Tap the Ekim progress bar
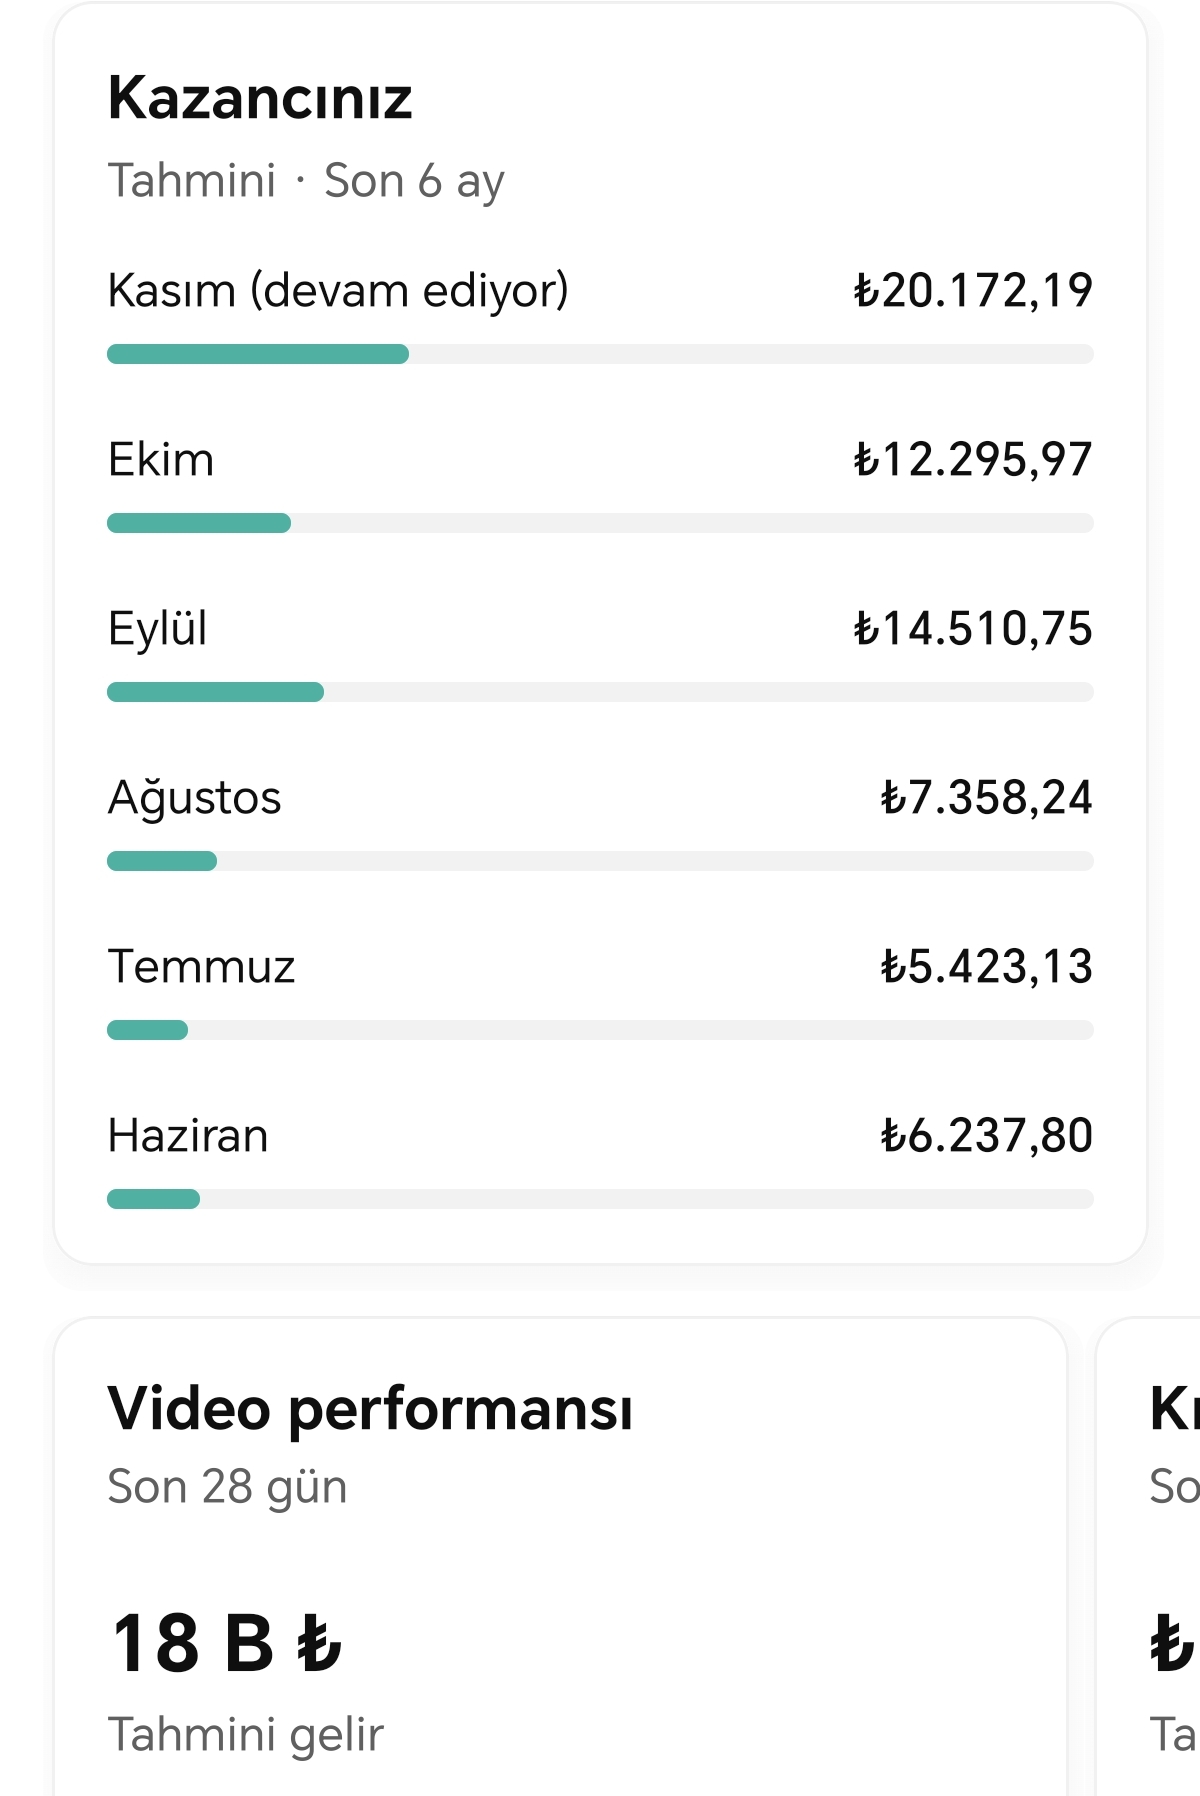 600,523
